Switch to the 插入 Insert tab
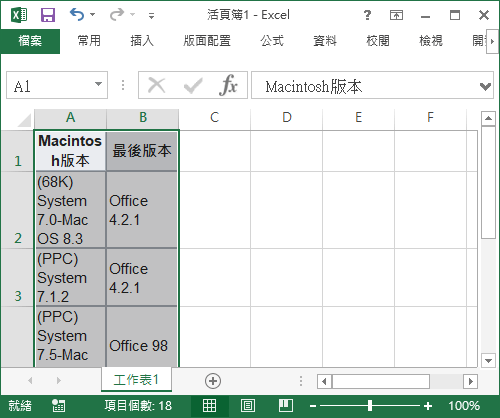Screen dimensions: 500x418 142,41
